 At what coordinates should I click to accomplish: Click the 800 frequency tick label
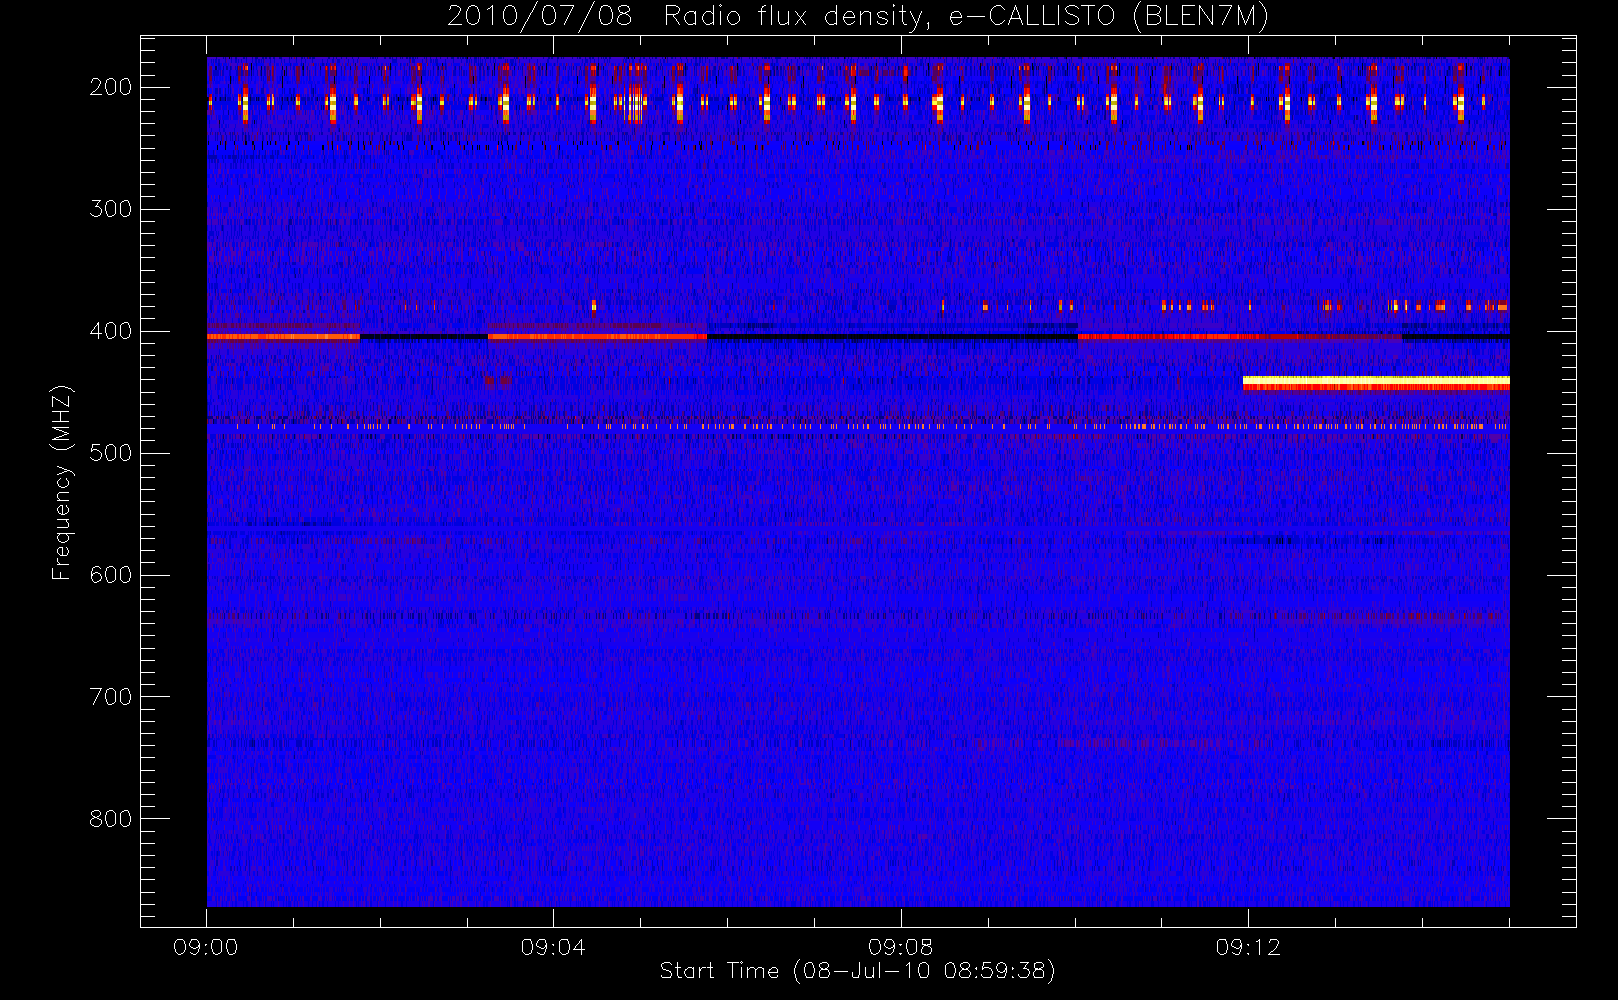(111, 819)
